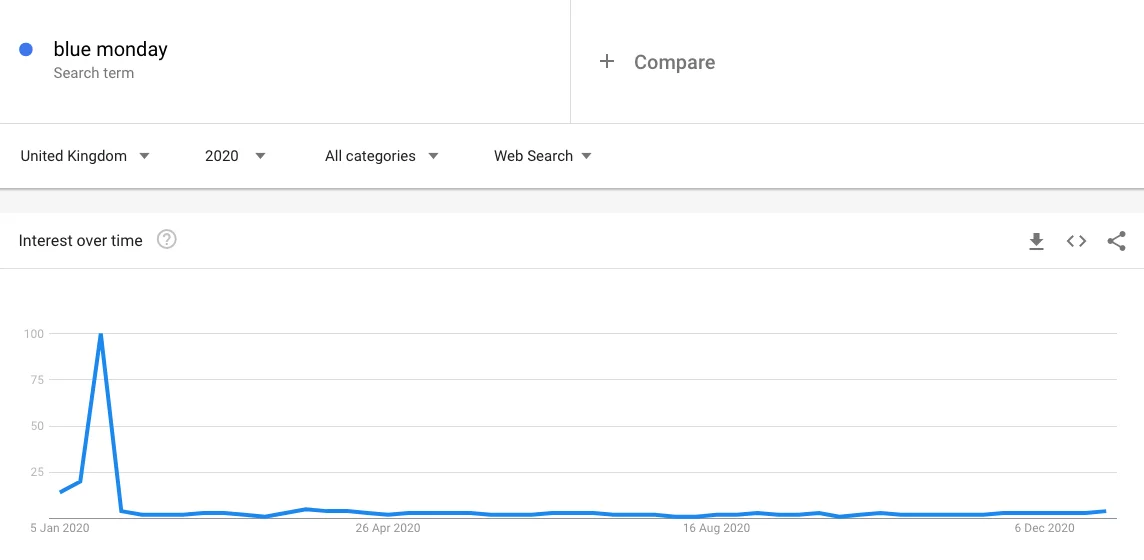Add a comparison term with Compare
This screenshot has height=560, width=1144.
click(674, 62)
